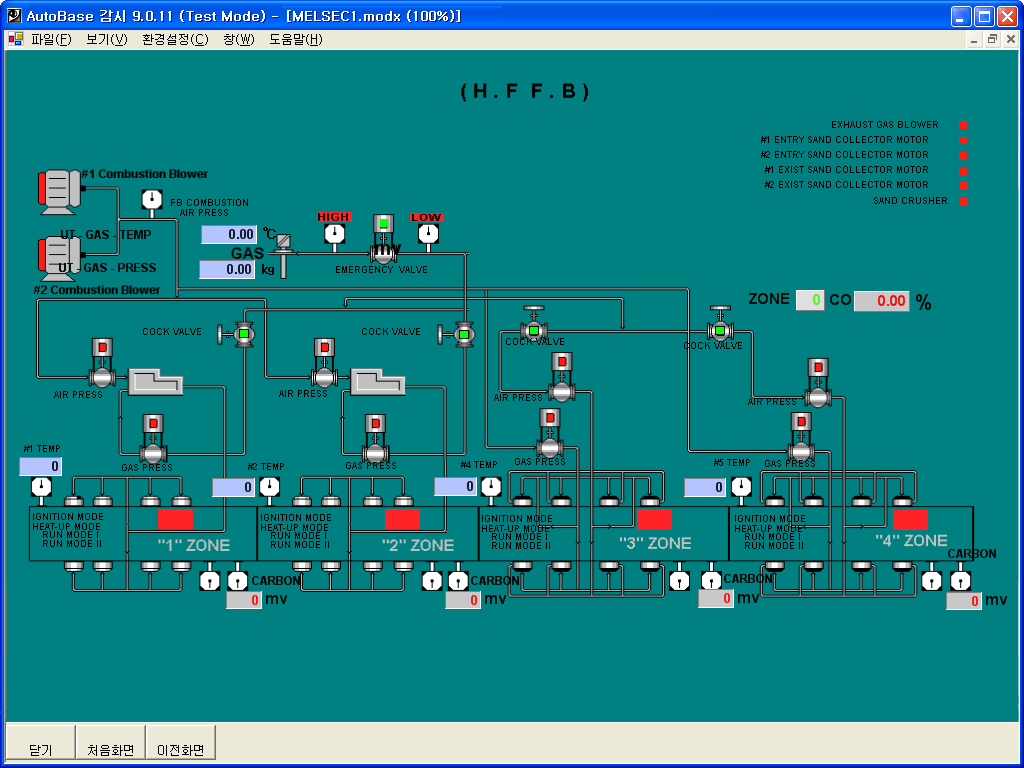Toggle the red mode indicator in '3' ZONE
This screenshot has height=768, width=1024.
pyautogui.click(x=655, y=519)
